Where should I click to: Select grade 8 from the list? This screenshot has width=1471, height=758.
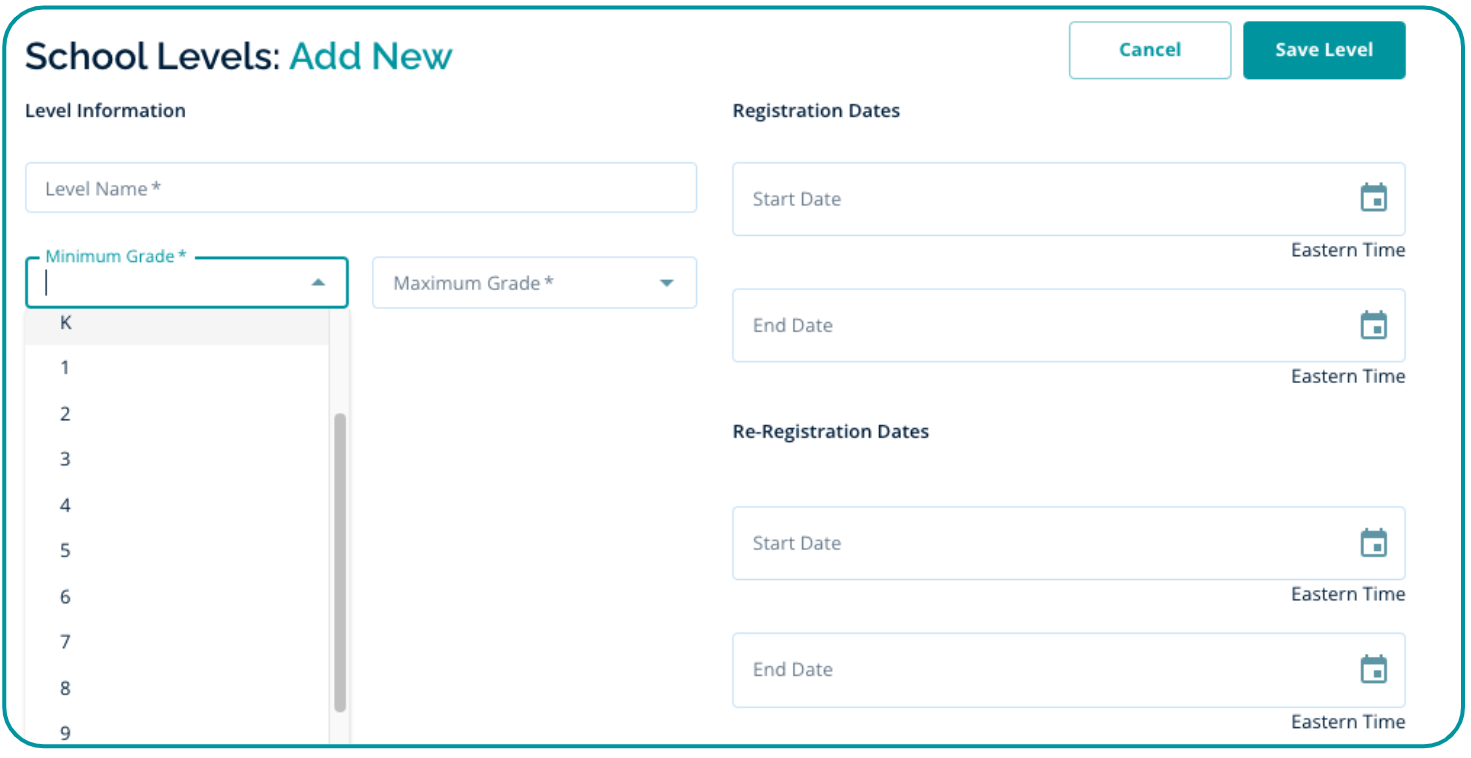click(x=66, y=688)
